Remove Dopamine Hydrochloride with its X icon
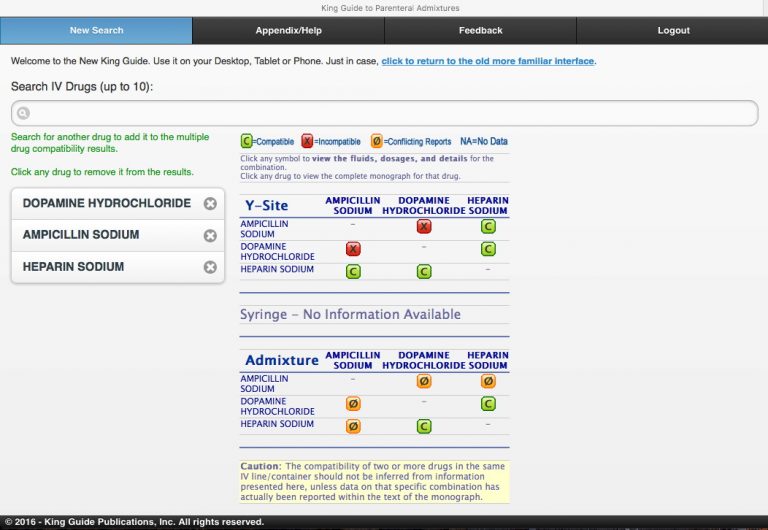 210,203
